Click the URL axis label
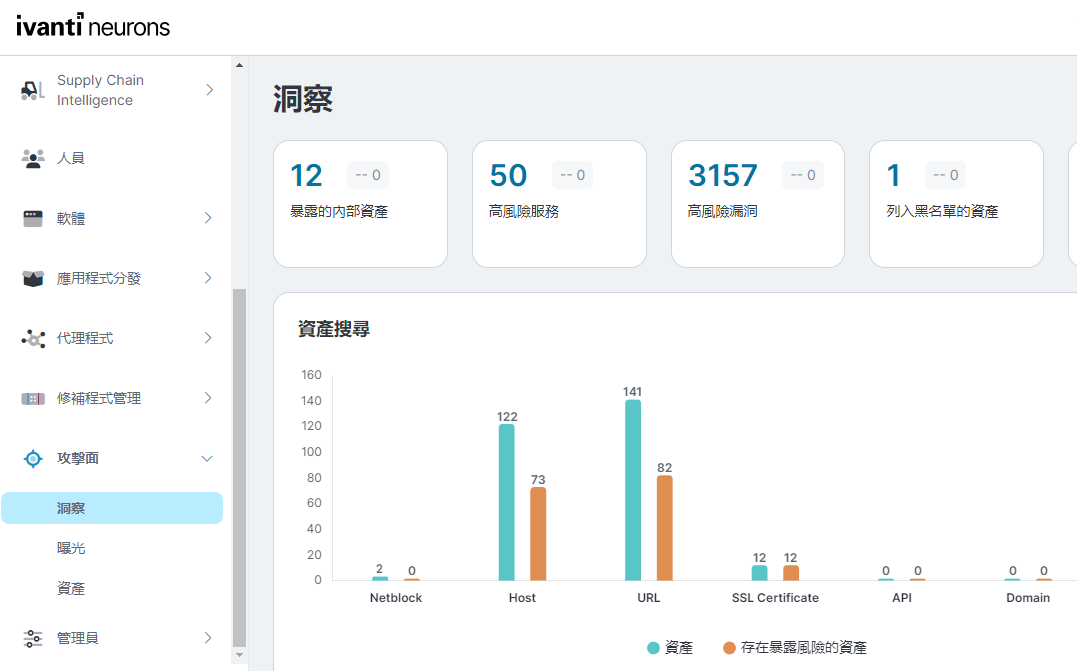 [648, 598]
